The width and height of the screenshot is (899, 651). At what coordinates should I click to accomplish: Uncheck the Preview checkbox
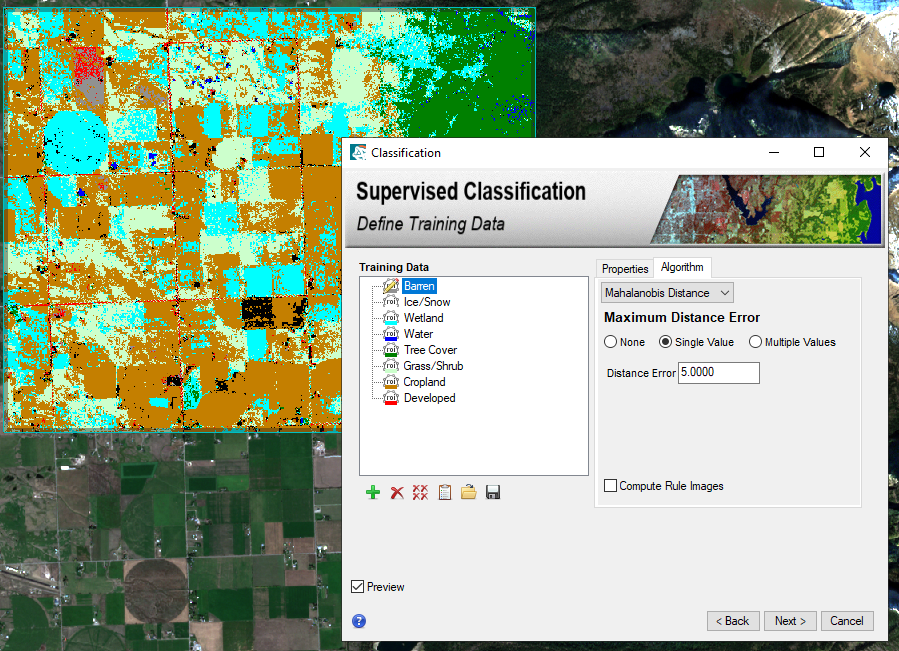[358, 587]
